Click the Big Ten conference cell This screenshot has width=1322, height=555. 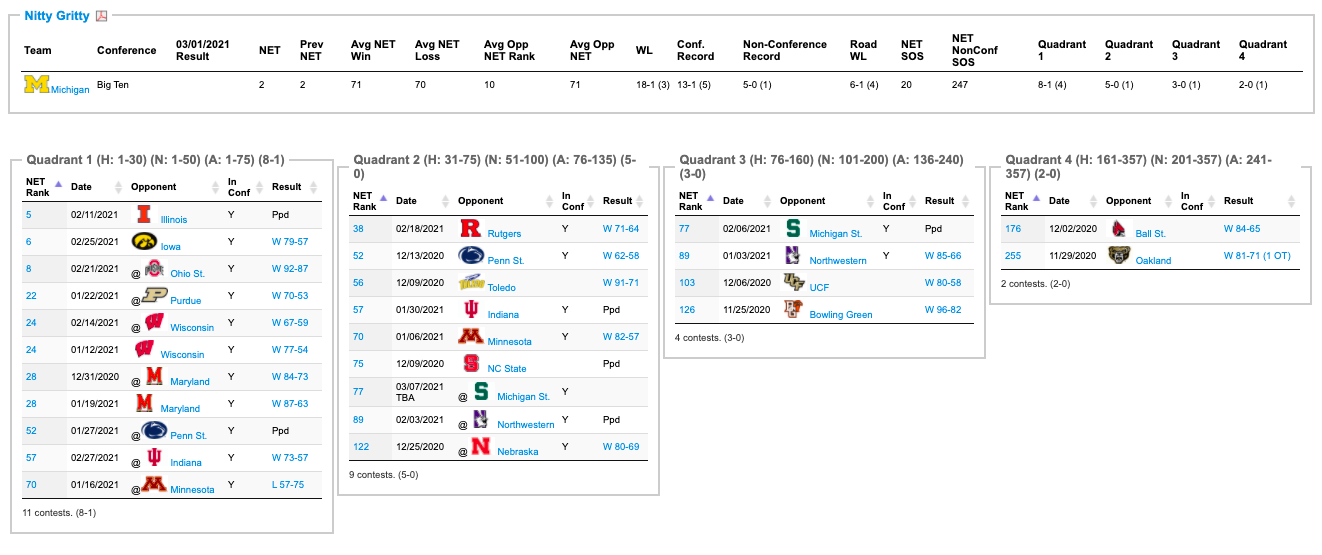[113, 85]
